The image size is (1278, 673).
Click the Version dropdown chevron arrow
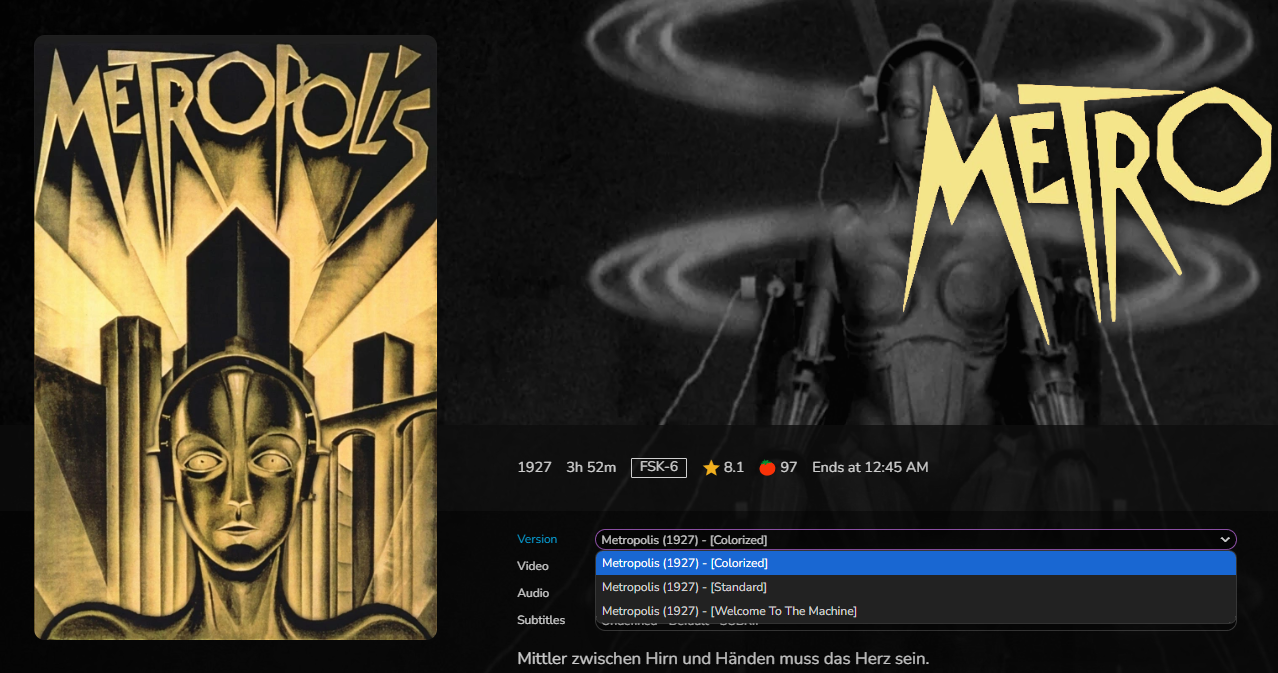1224,540
